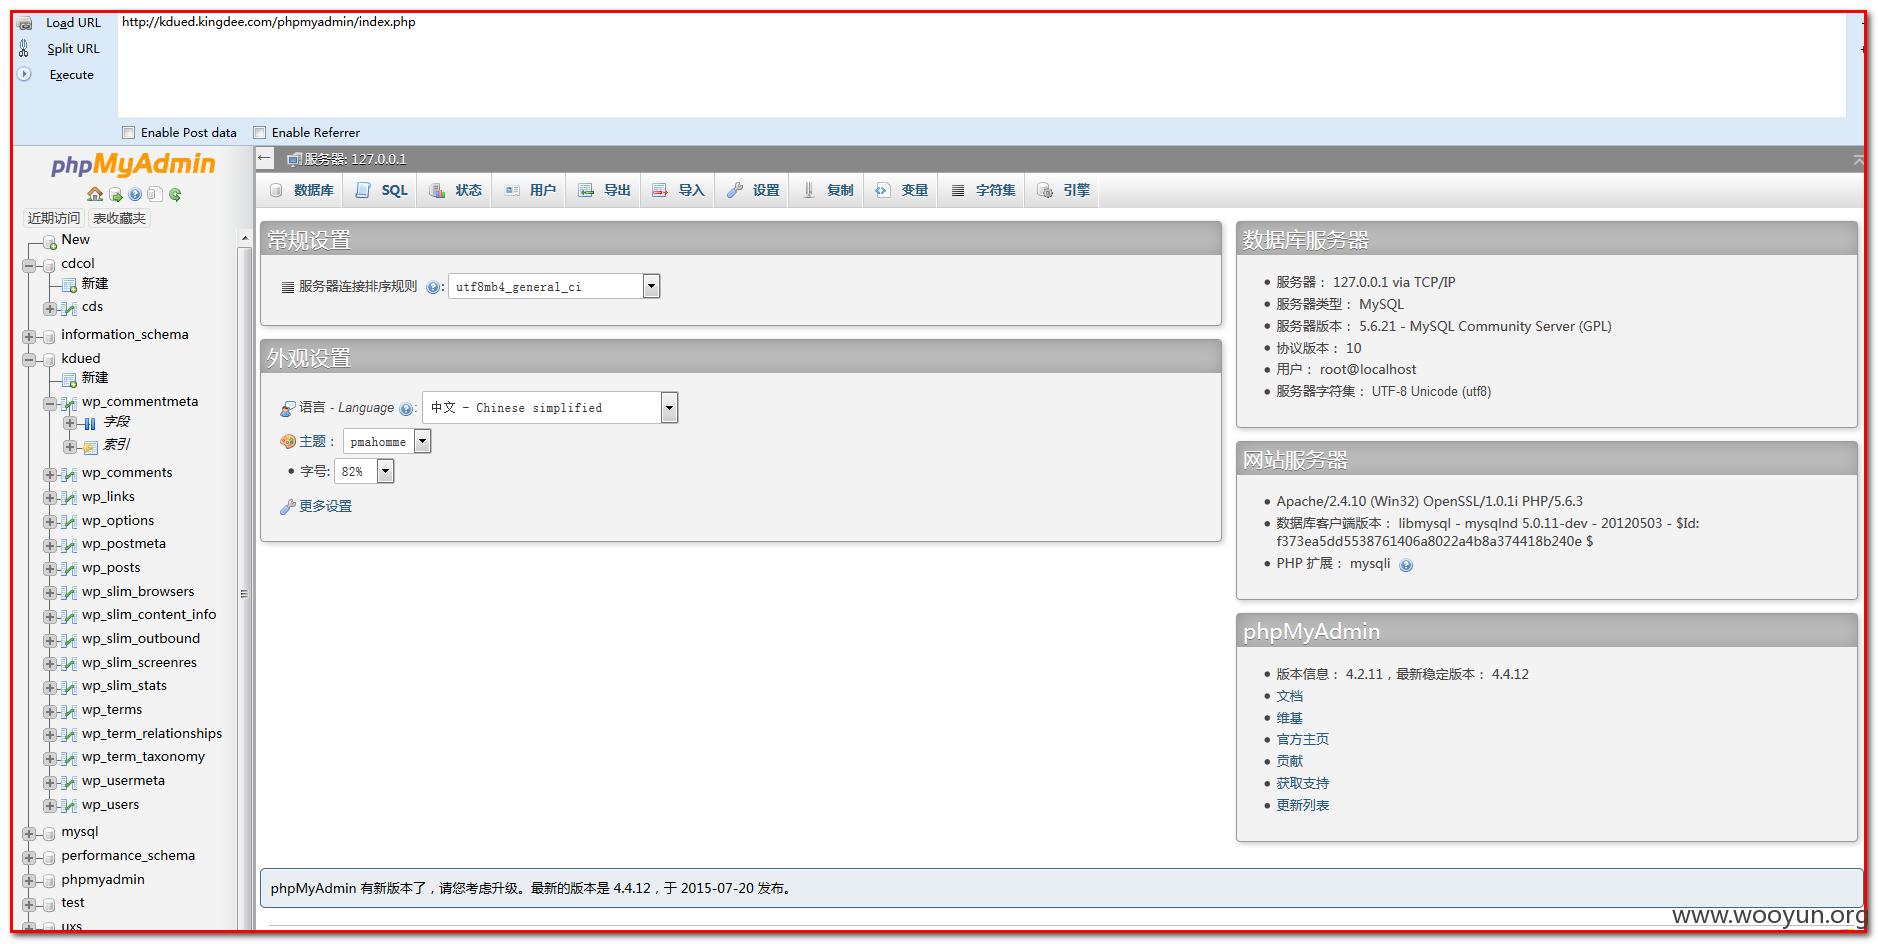Collapse the cdcol database node
This screenshot has height=944, width=1878.
click(29, 265)
